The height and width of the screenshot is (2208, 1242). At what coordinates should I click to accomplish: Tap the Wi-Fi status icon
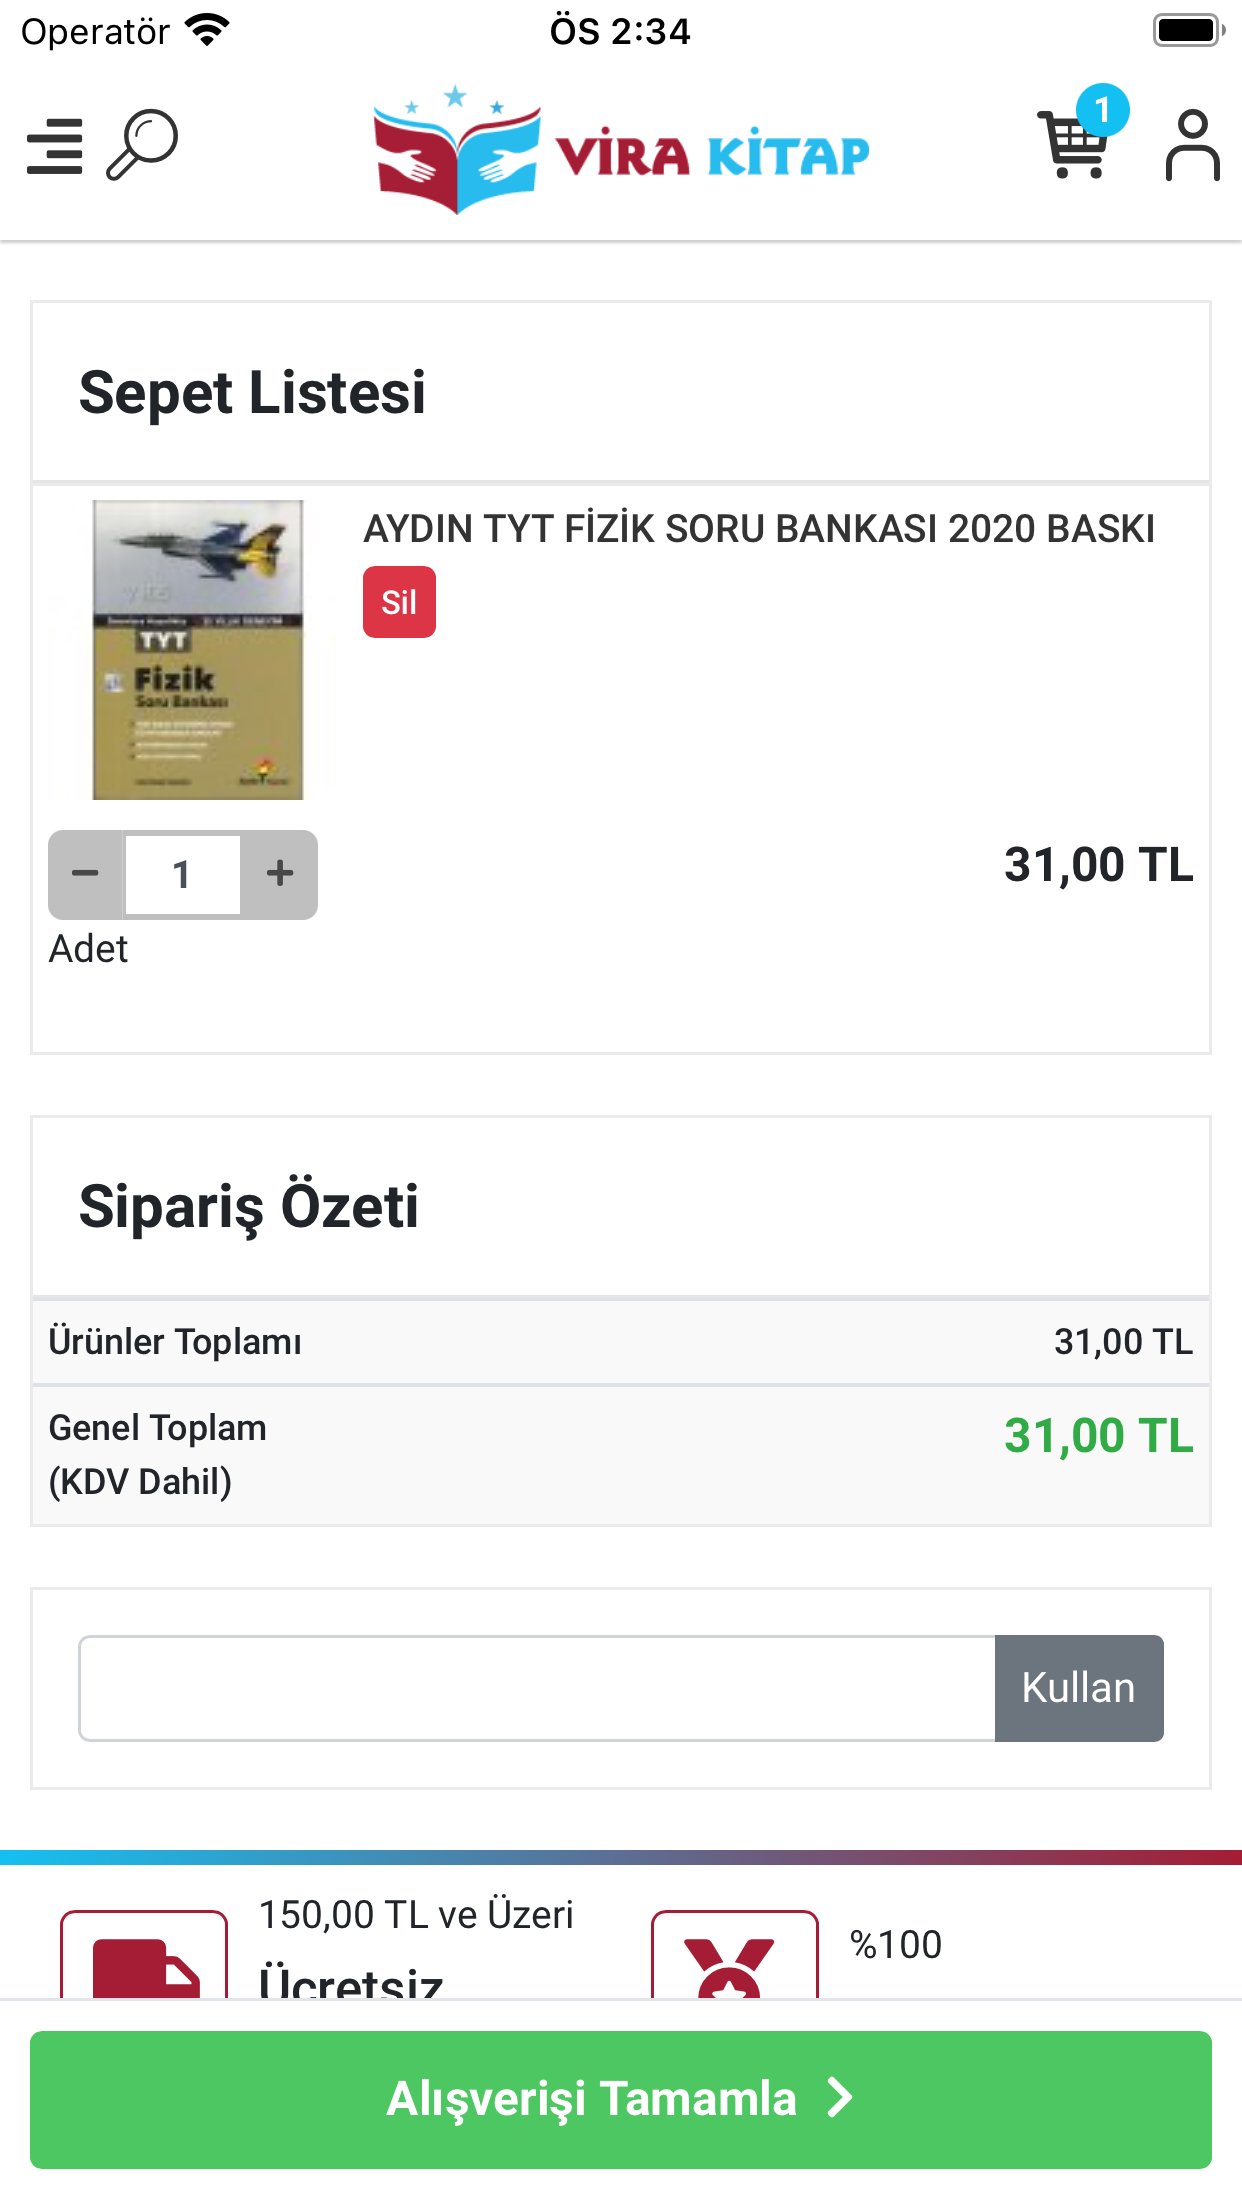point(208,31)
